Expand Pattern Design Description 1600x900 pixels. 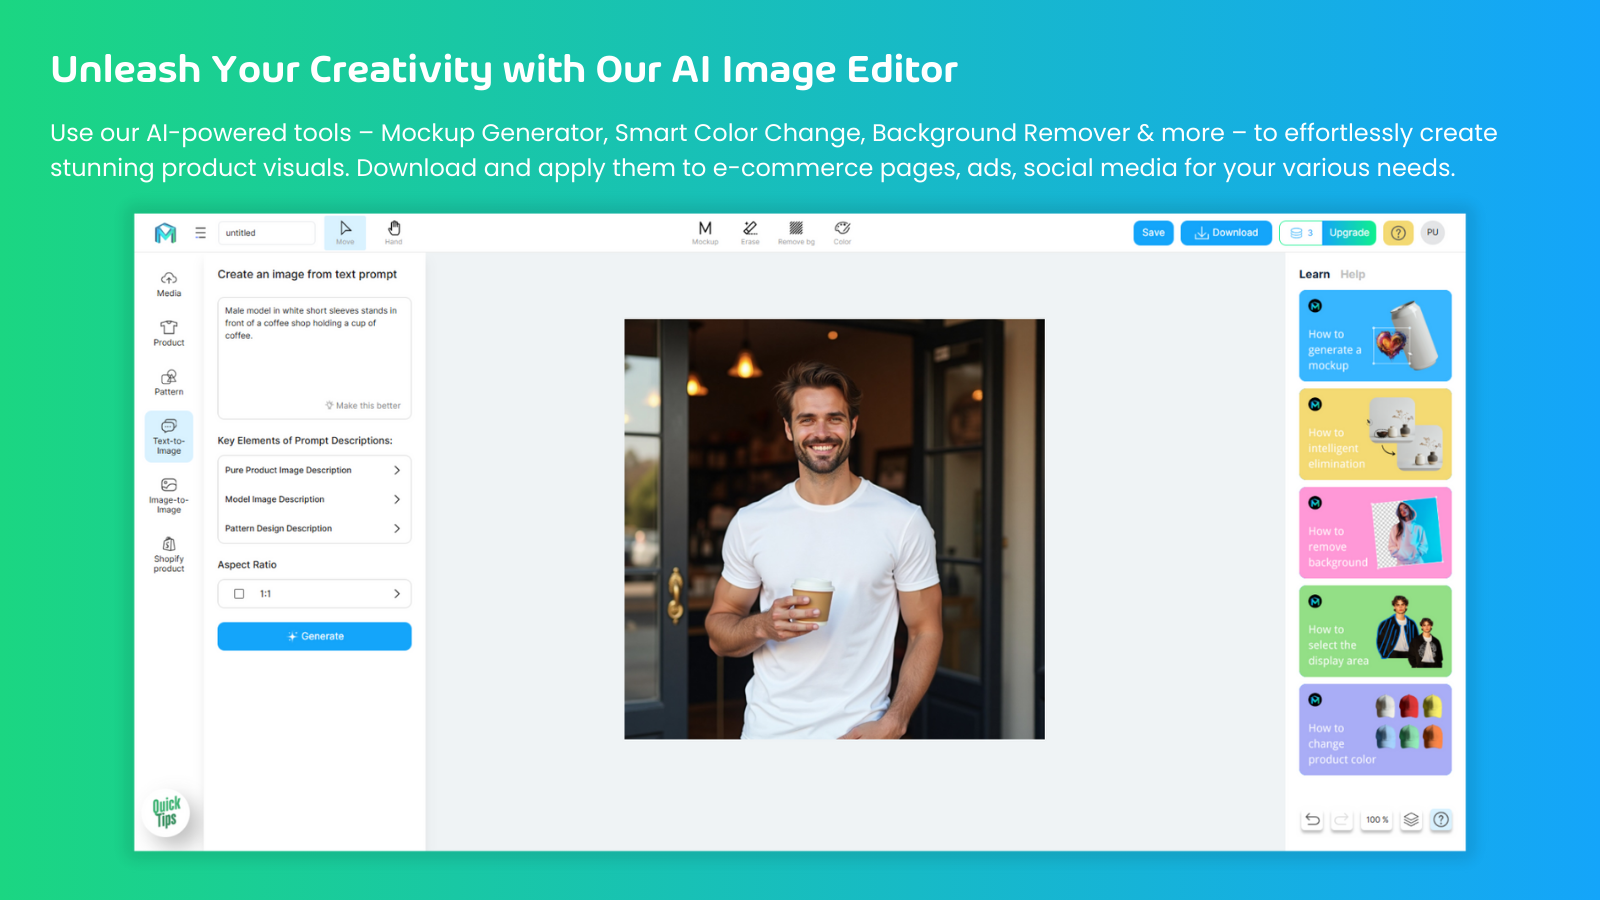pyautogui.click(x=314, y=528)
